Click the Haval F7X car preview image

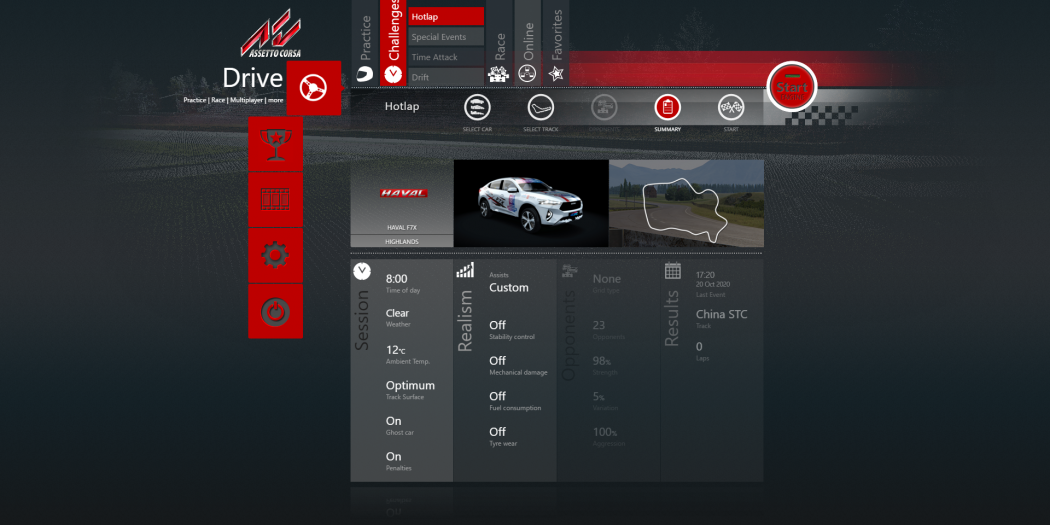point(531,204)
